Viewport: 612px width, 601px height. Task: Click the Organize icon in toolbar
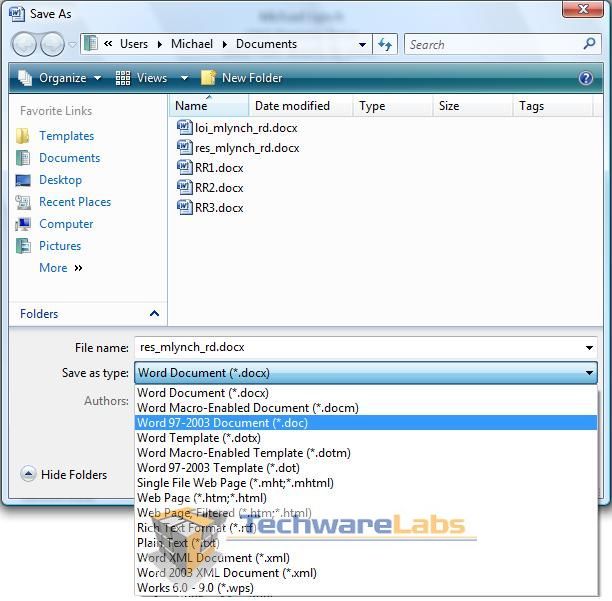pyautogui.click(x=25, y=78)
